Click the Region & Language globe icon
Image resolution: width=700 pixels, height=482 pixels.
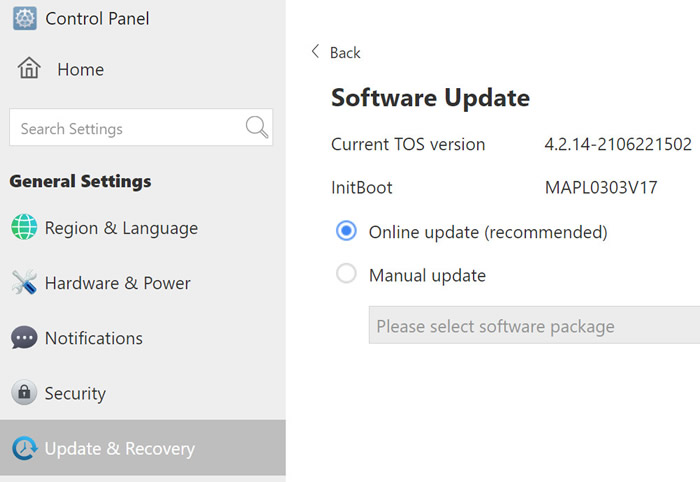24,227
